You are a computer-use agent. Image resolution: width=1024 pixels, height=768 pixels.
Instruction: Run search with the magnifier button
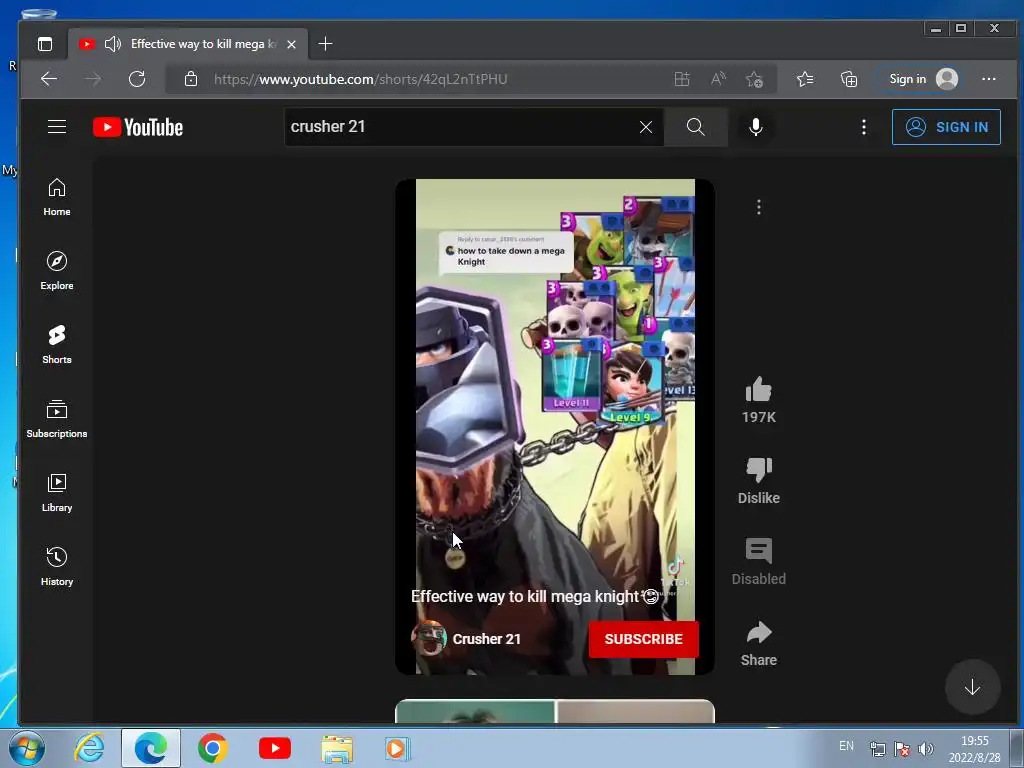click(x=696, y=127)
